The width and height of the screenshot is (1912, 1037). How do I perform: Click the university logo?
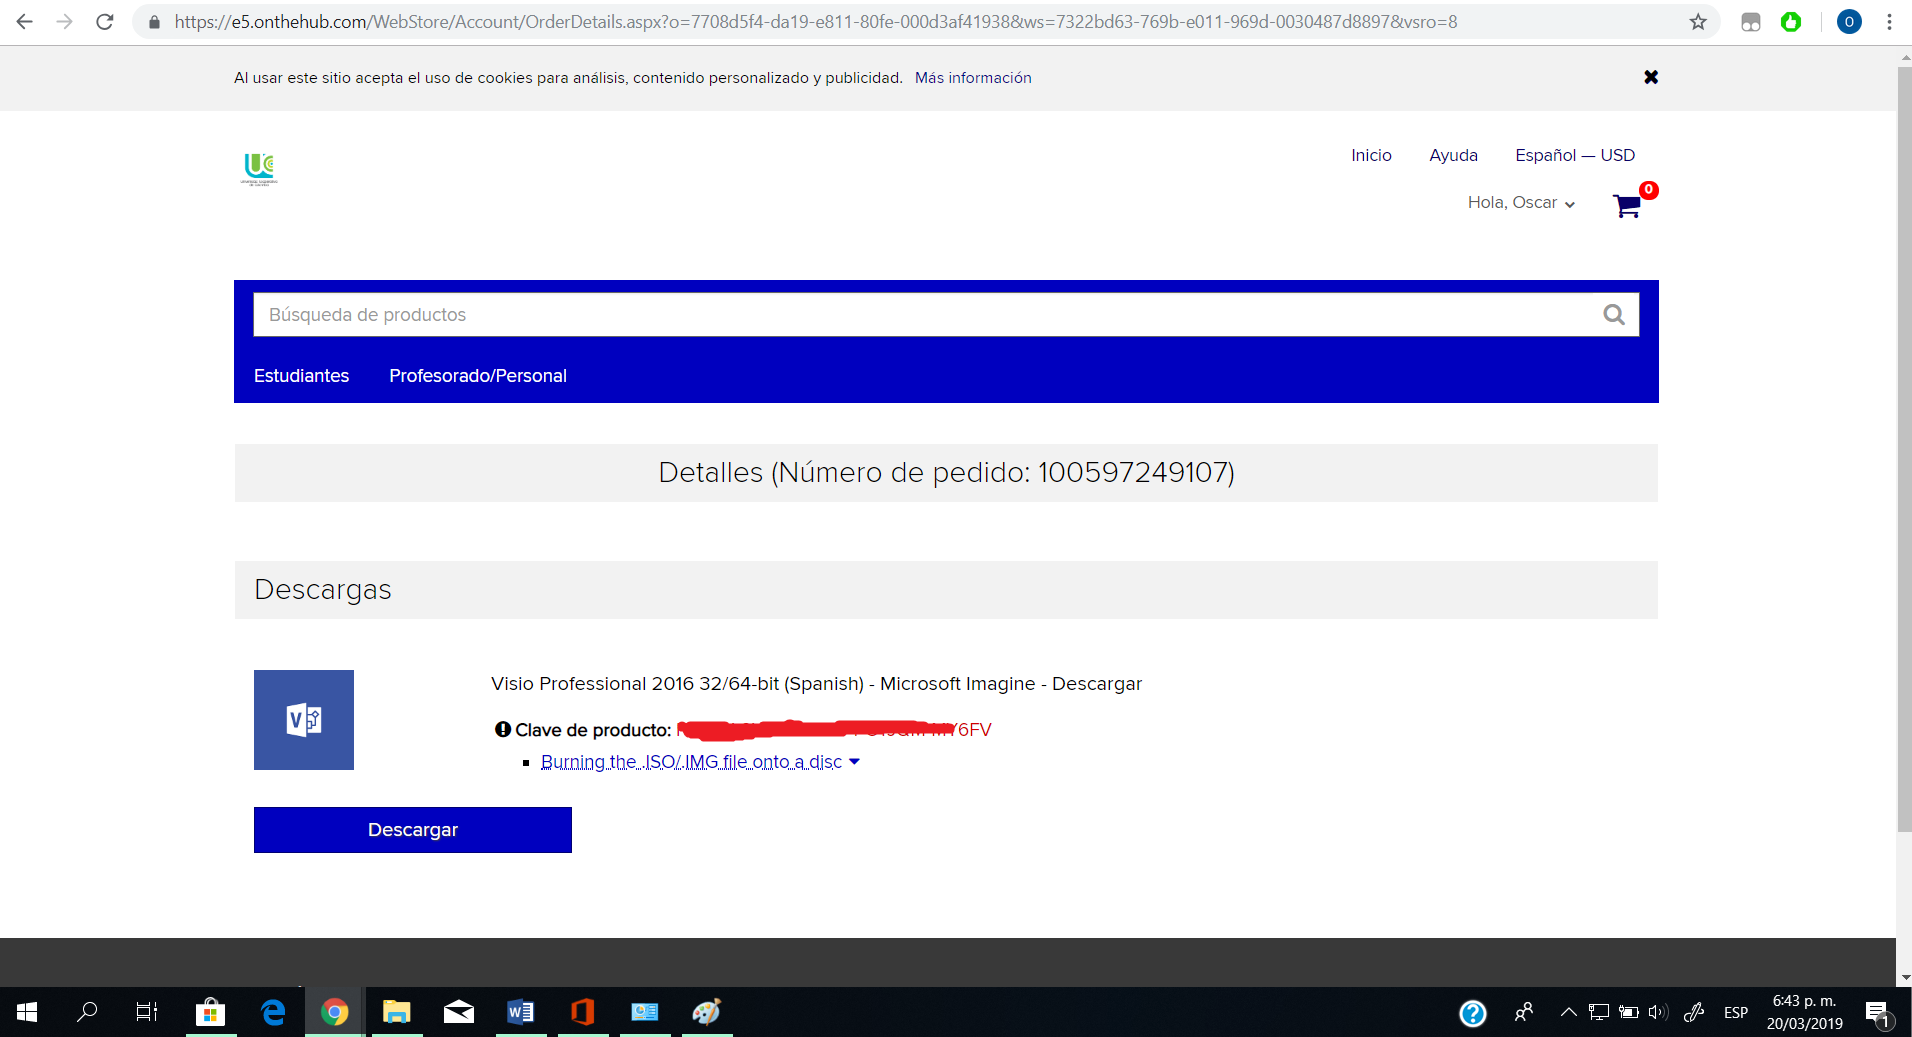click(260, 169)
